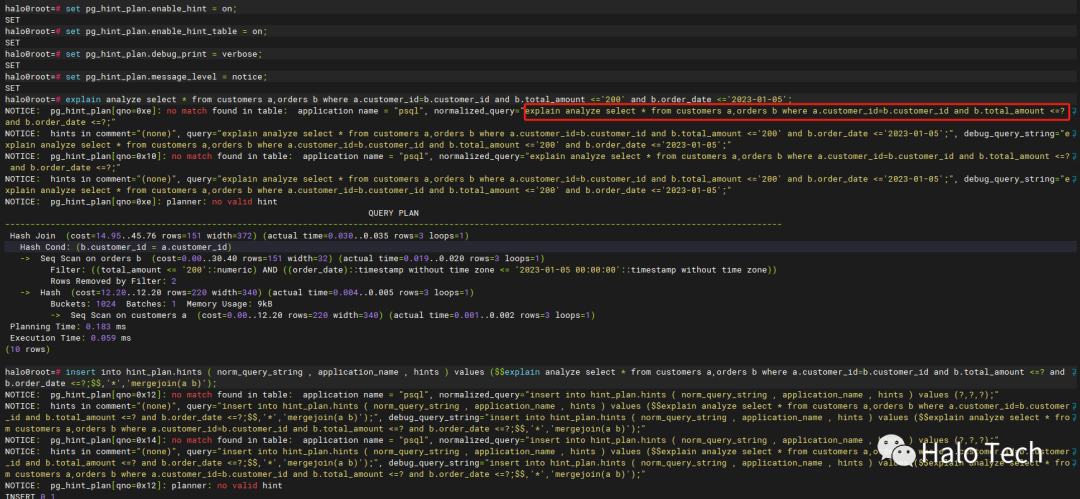Click the 'QUERY PLAN' header
Screen dimensions: 1080x499
pos(393,213)
